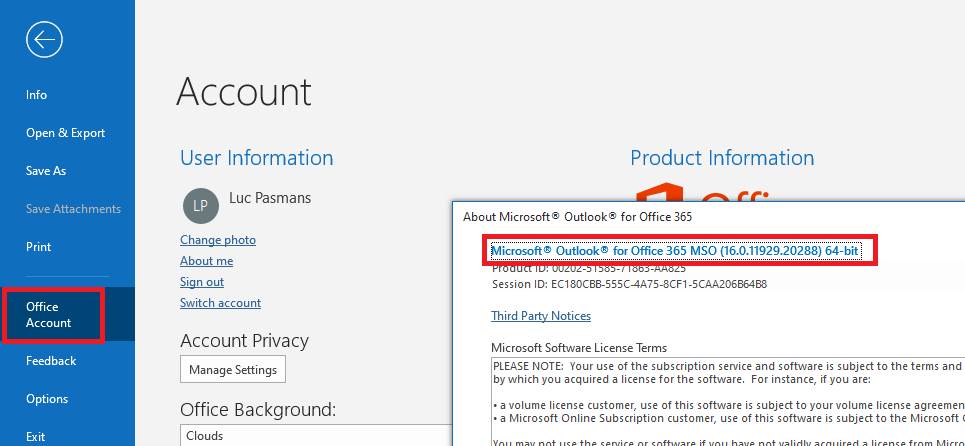Click the Luc Pasmans user name

tap(270, 197)
